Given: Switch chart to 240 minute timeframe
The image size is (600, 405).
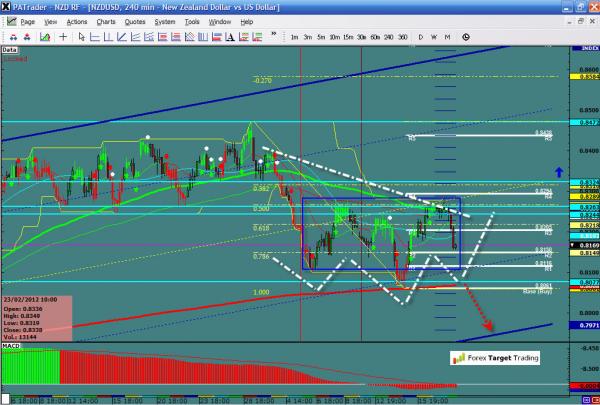Looking at the screenshot, I should click(387, 37).
